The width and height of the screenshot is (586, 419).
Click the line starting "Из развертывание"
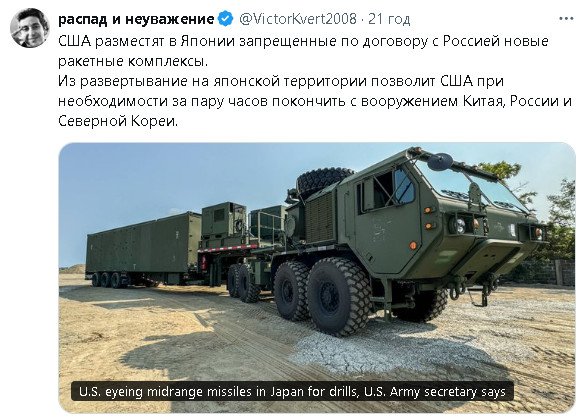pos(281,81)
